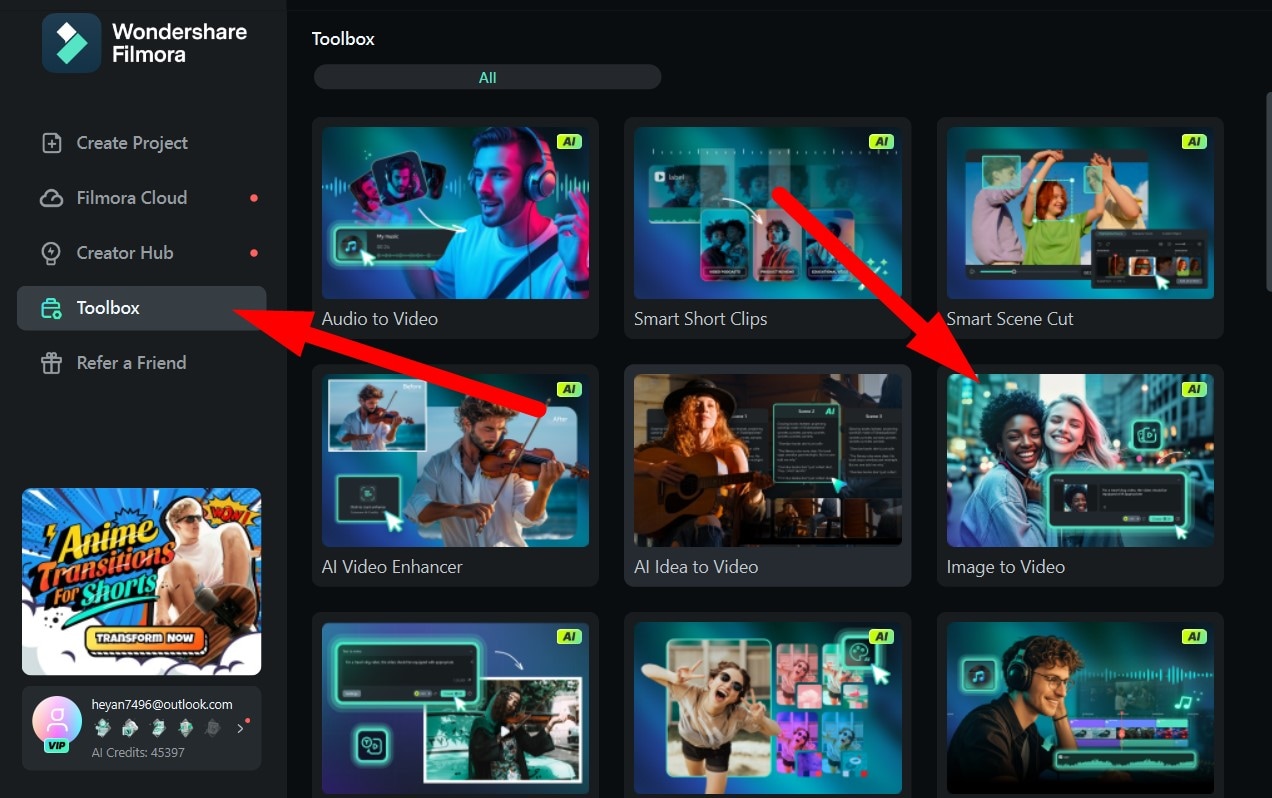
Task: Click the Transform Now button on anime banner
Action: coord(145,638)
